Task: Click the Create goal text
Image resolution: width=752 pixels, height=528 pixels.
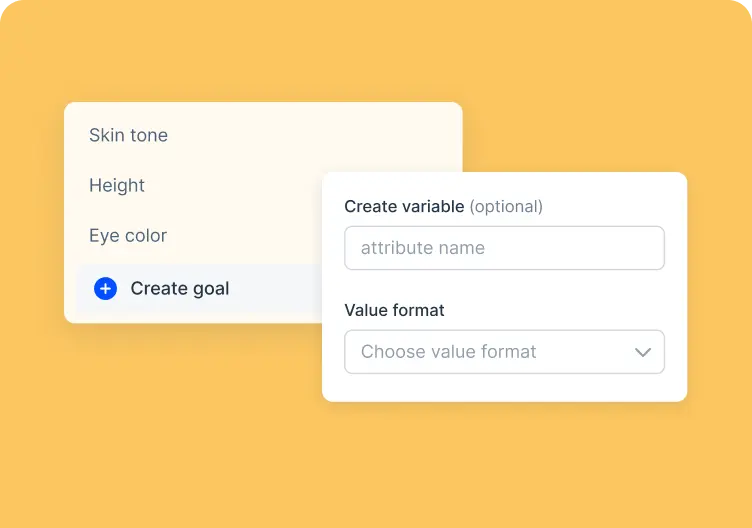Action: click(180, 289)
